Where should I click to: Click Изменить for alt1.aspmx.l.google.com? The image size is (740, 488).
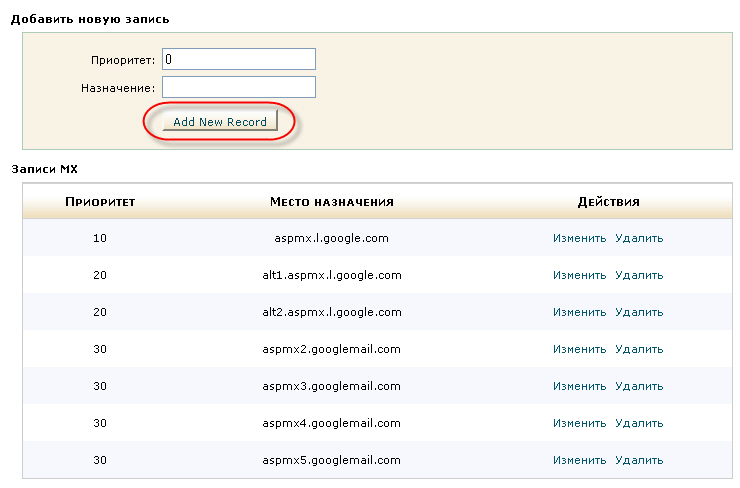tap(579, 275)
